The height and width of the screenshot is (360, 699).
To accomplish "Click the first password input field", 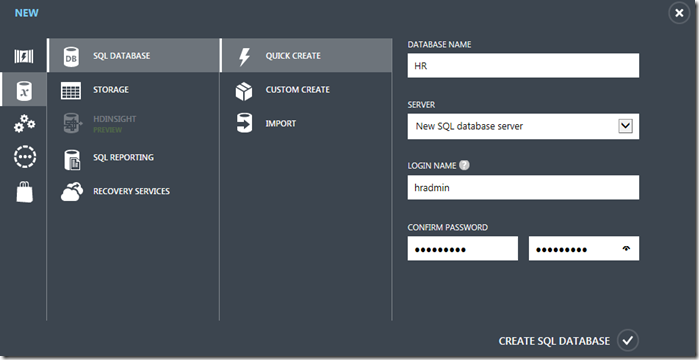I will click(463, 248).
